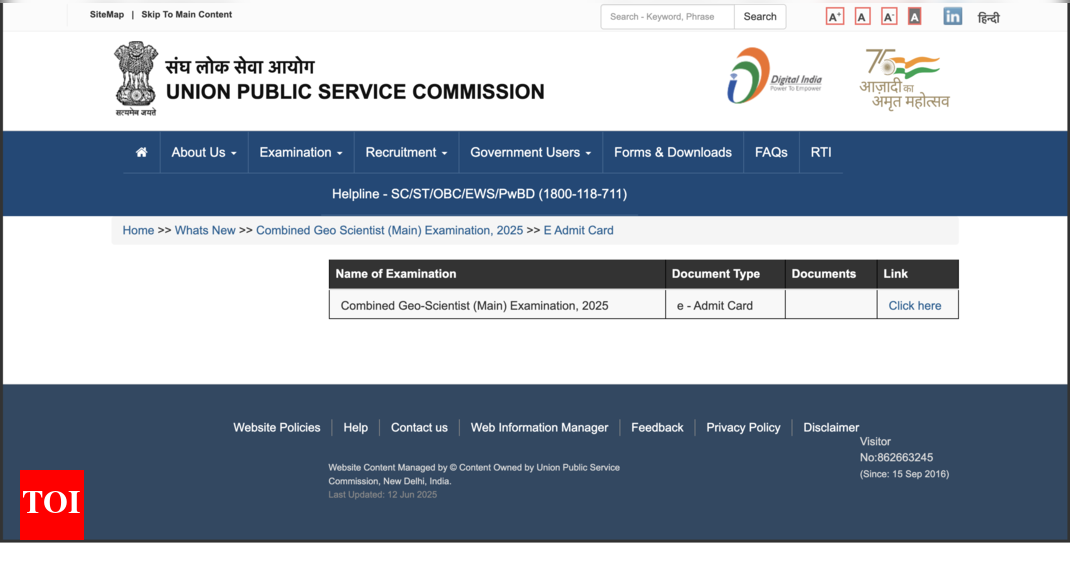Click the Home icon in navigation bar

pyautogui.click(x=141, y=153)
